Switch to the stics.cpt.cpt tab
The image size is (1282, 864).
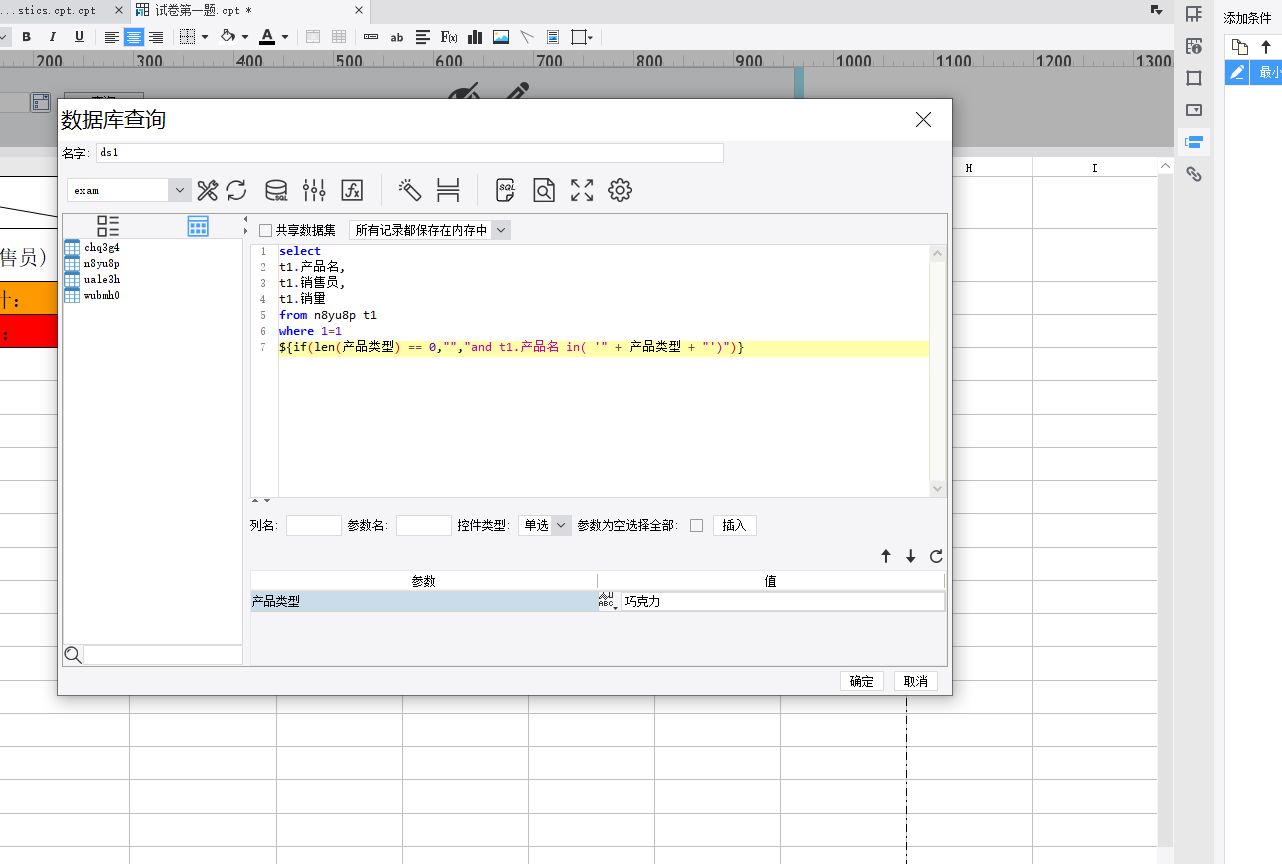(58, 10)
